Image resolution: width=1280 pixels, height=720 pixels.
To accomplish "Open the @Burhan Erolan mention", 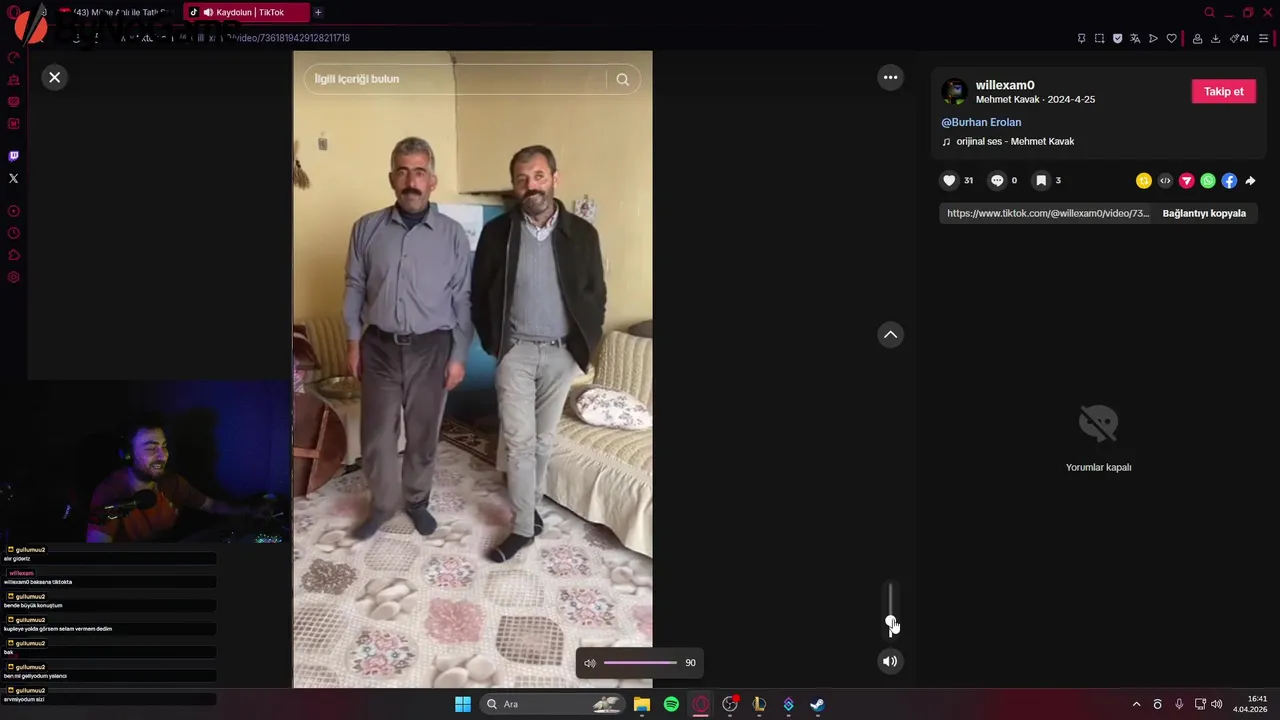I will pyautogui.click(x=981, y=122).
